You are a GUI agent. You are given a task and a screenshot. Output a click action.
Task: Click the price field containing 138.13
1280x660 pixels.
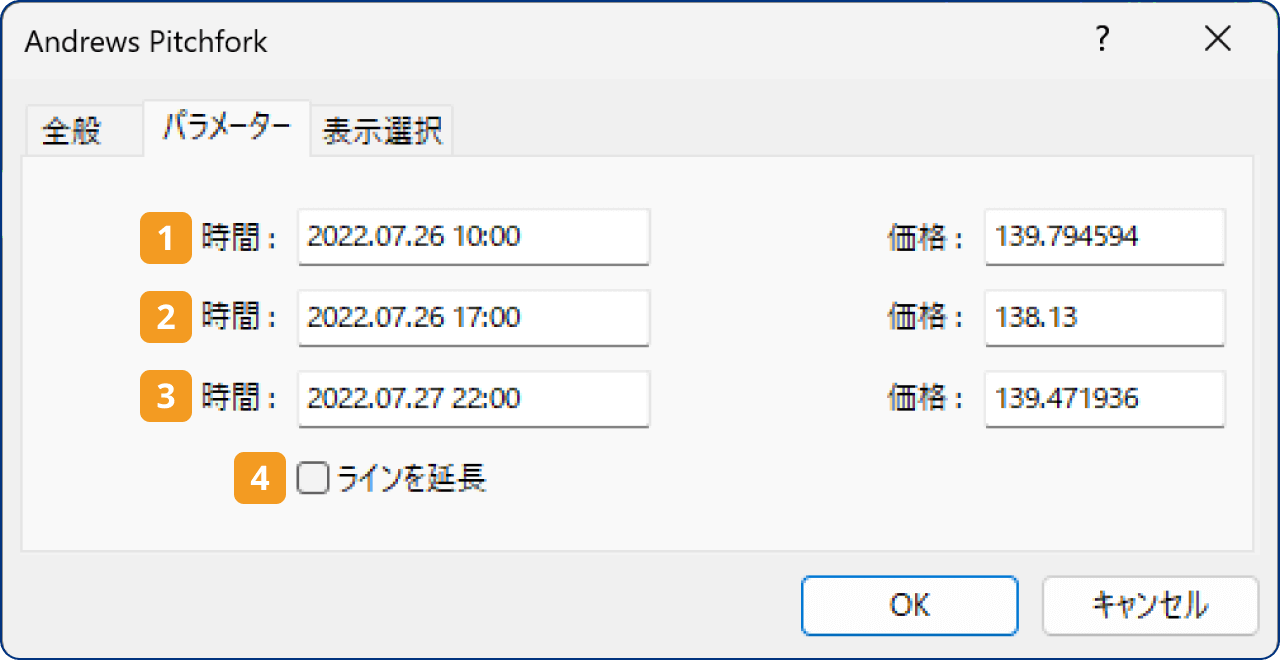tap(1104, 318)
